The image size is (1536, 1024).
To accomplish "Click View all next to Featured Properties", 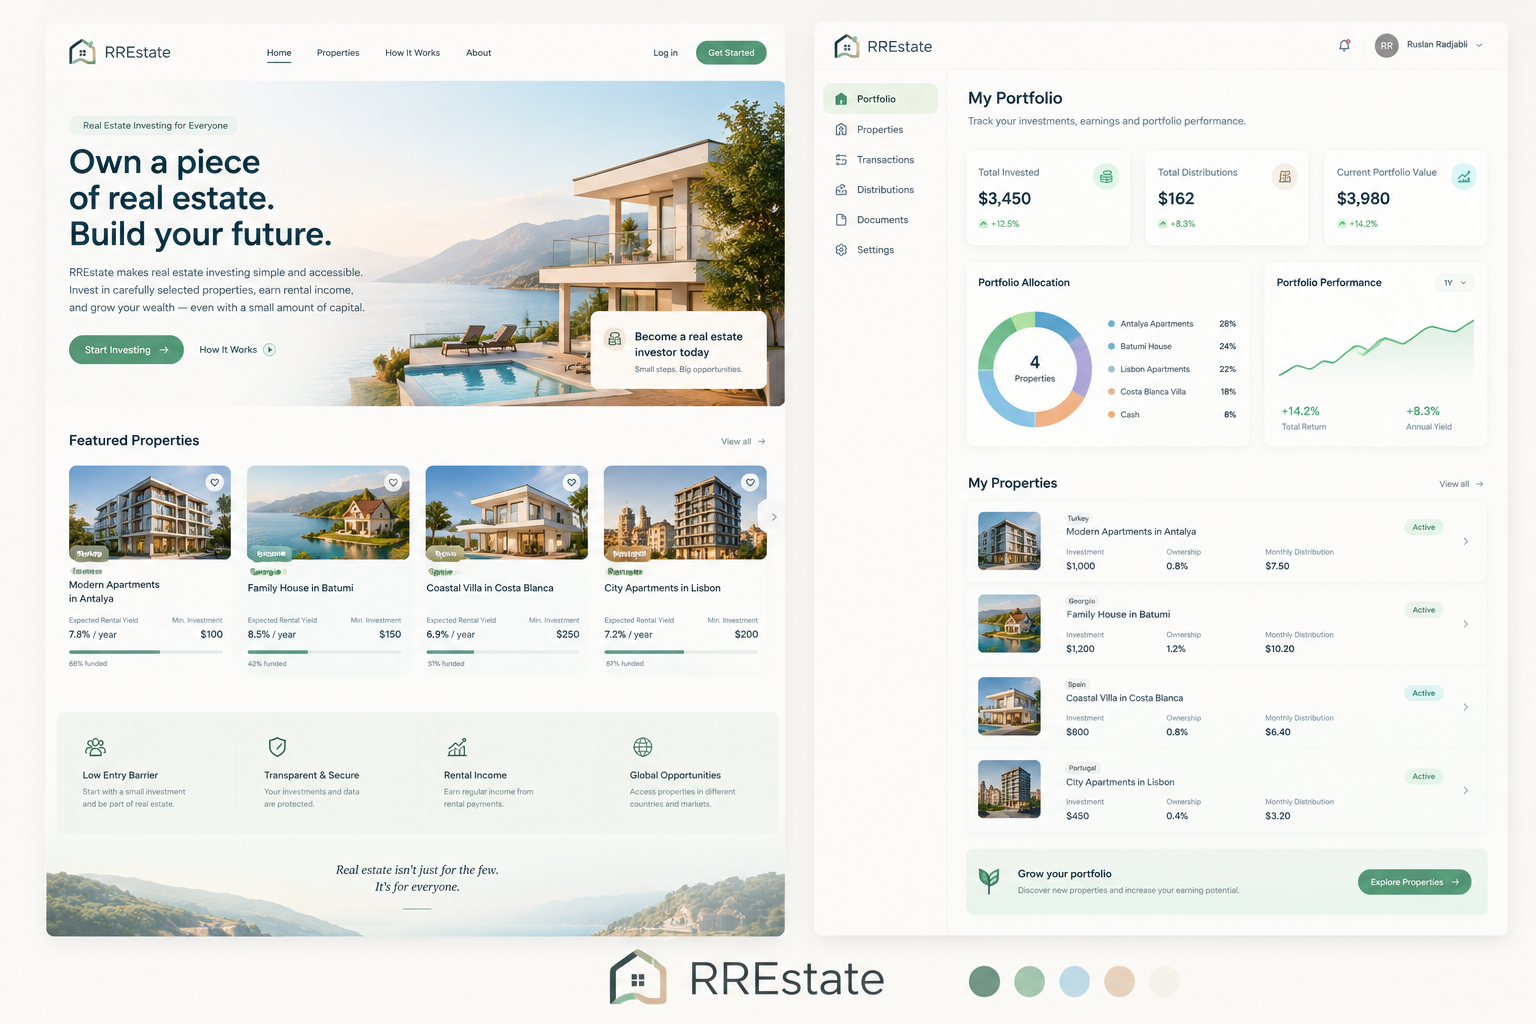I will (x=743, y=441).
